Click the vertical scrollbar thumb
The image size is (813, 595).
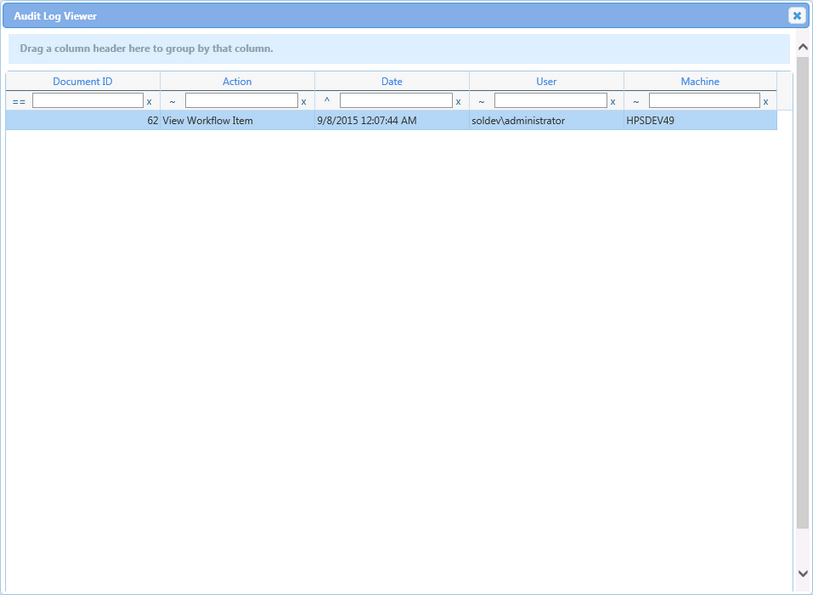(803, 293)
